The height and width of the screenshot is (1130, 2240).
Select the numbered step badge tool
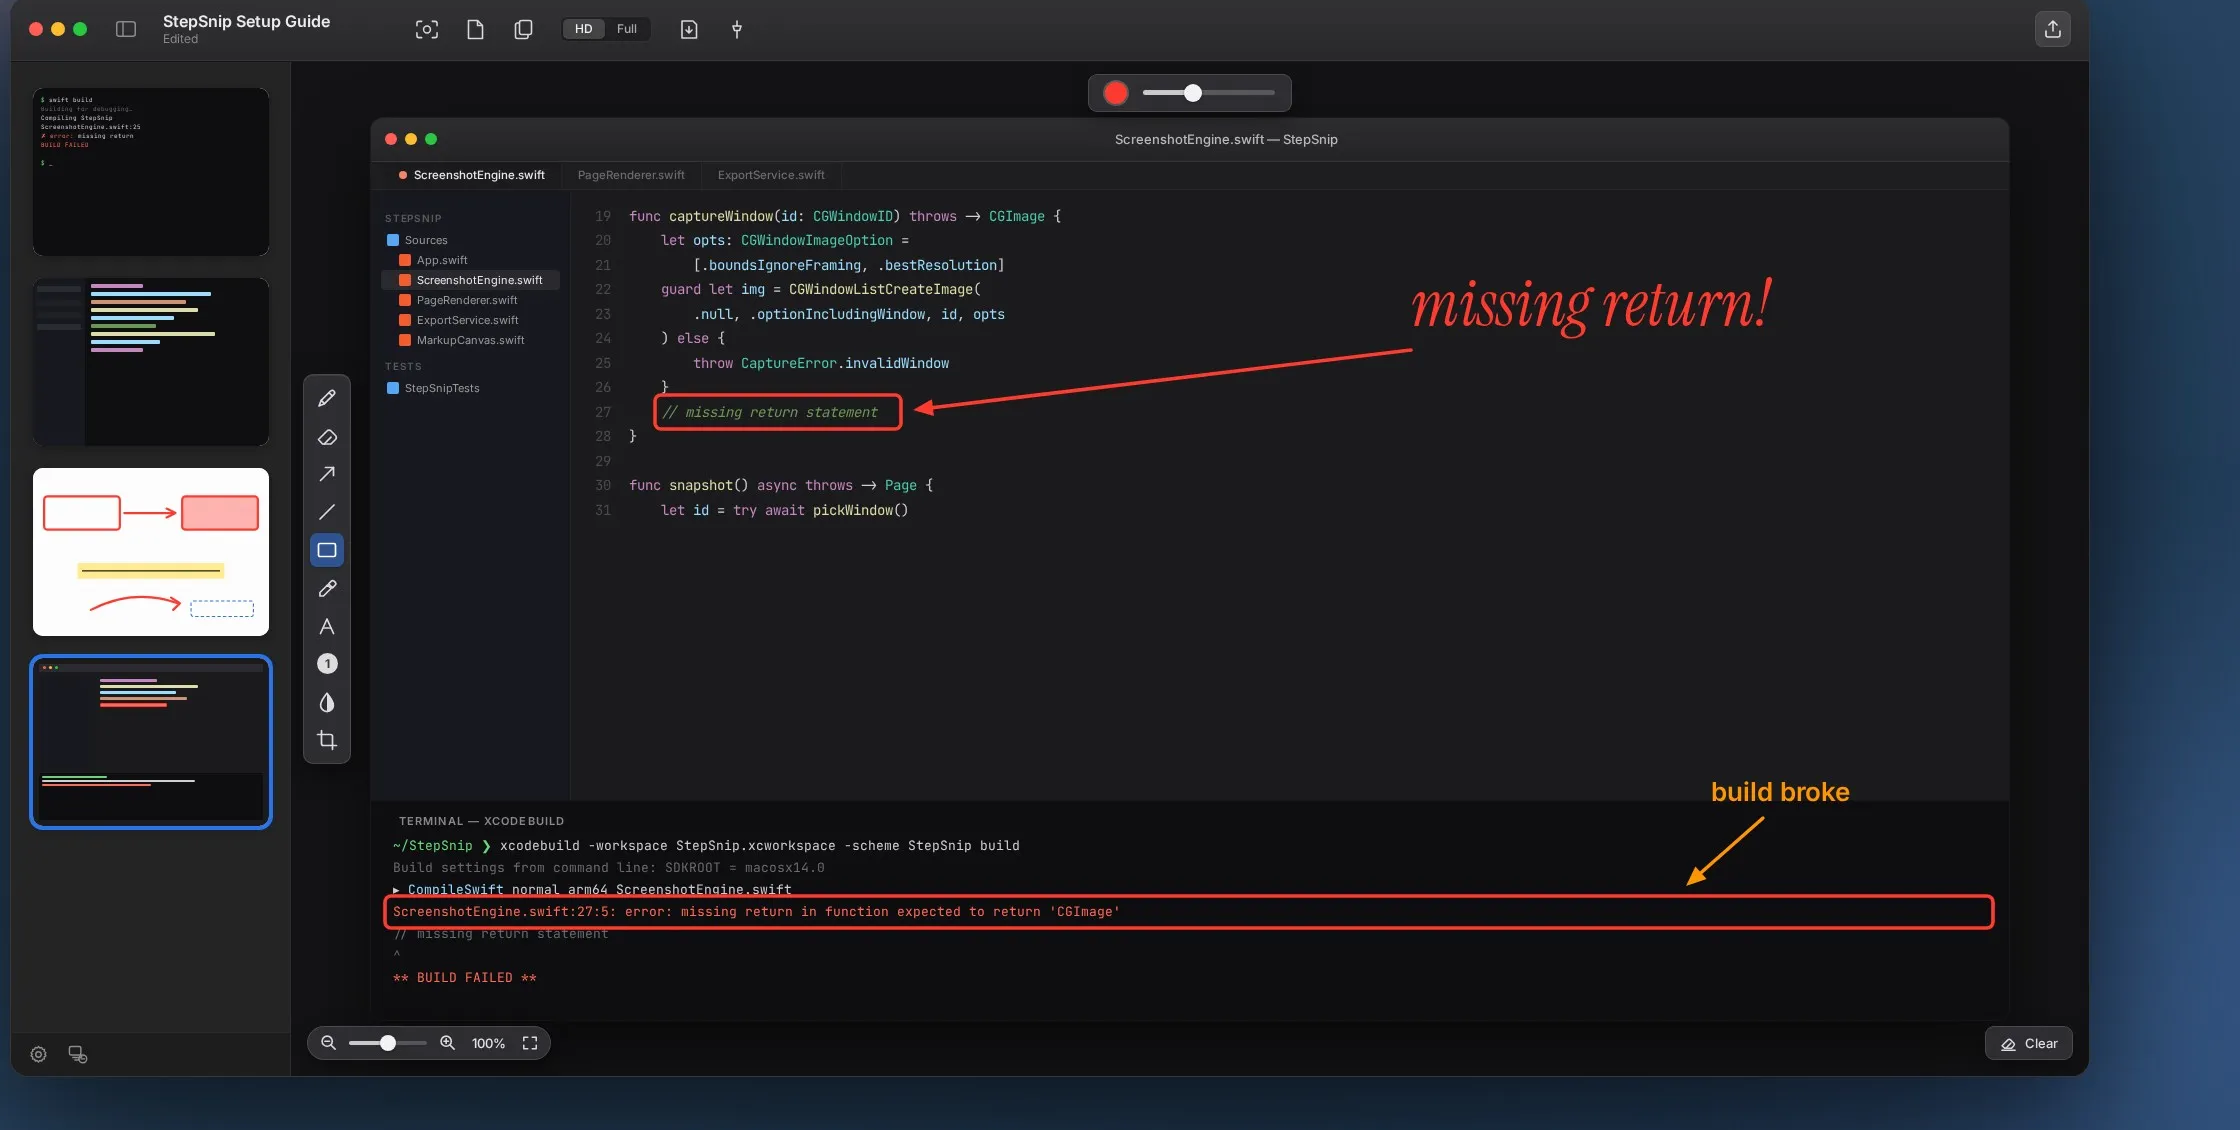pos(327,664)
